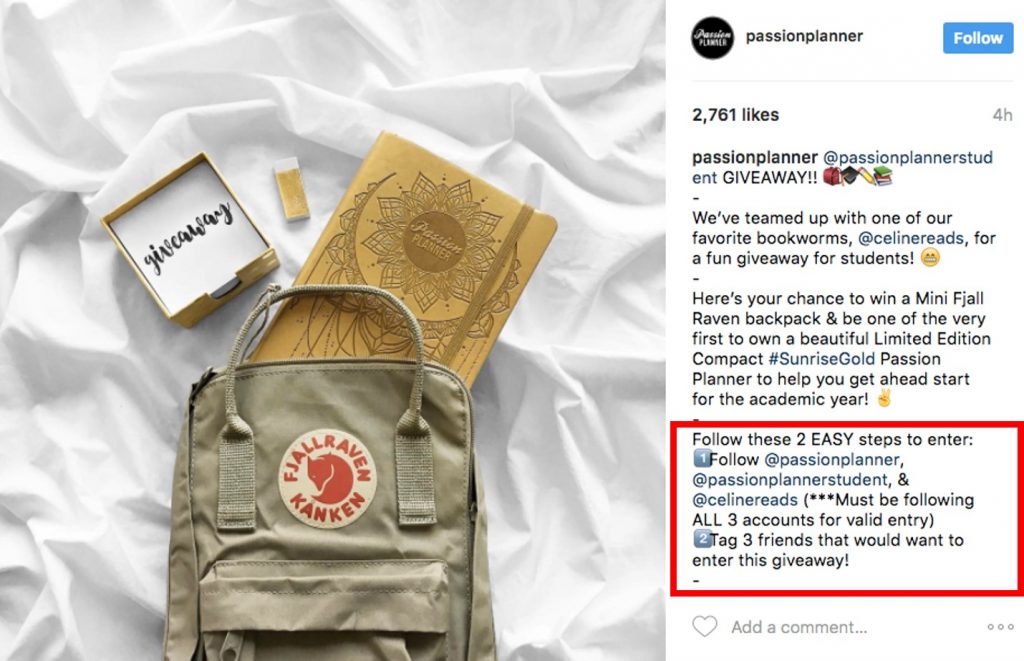
Task: Open @celinereads mention in entry steps
Action: 745,500
